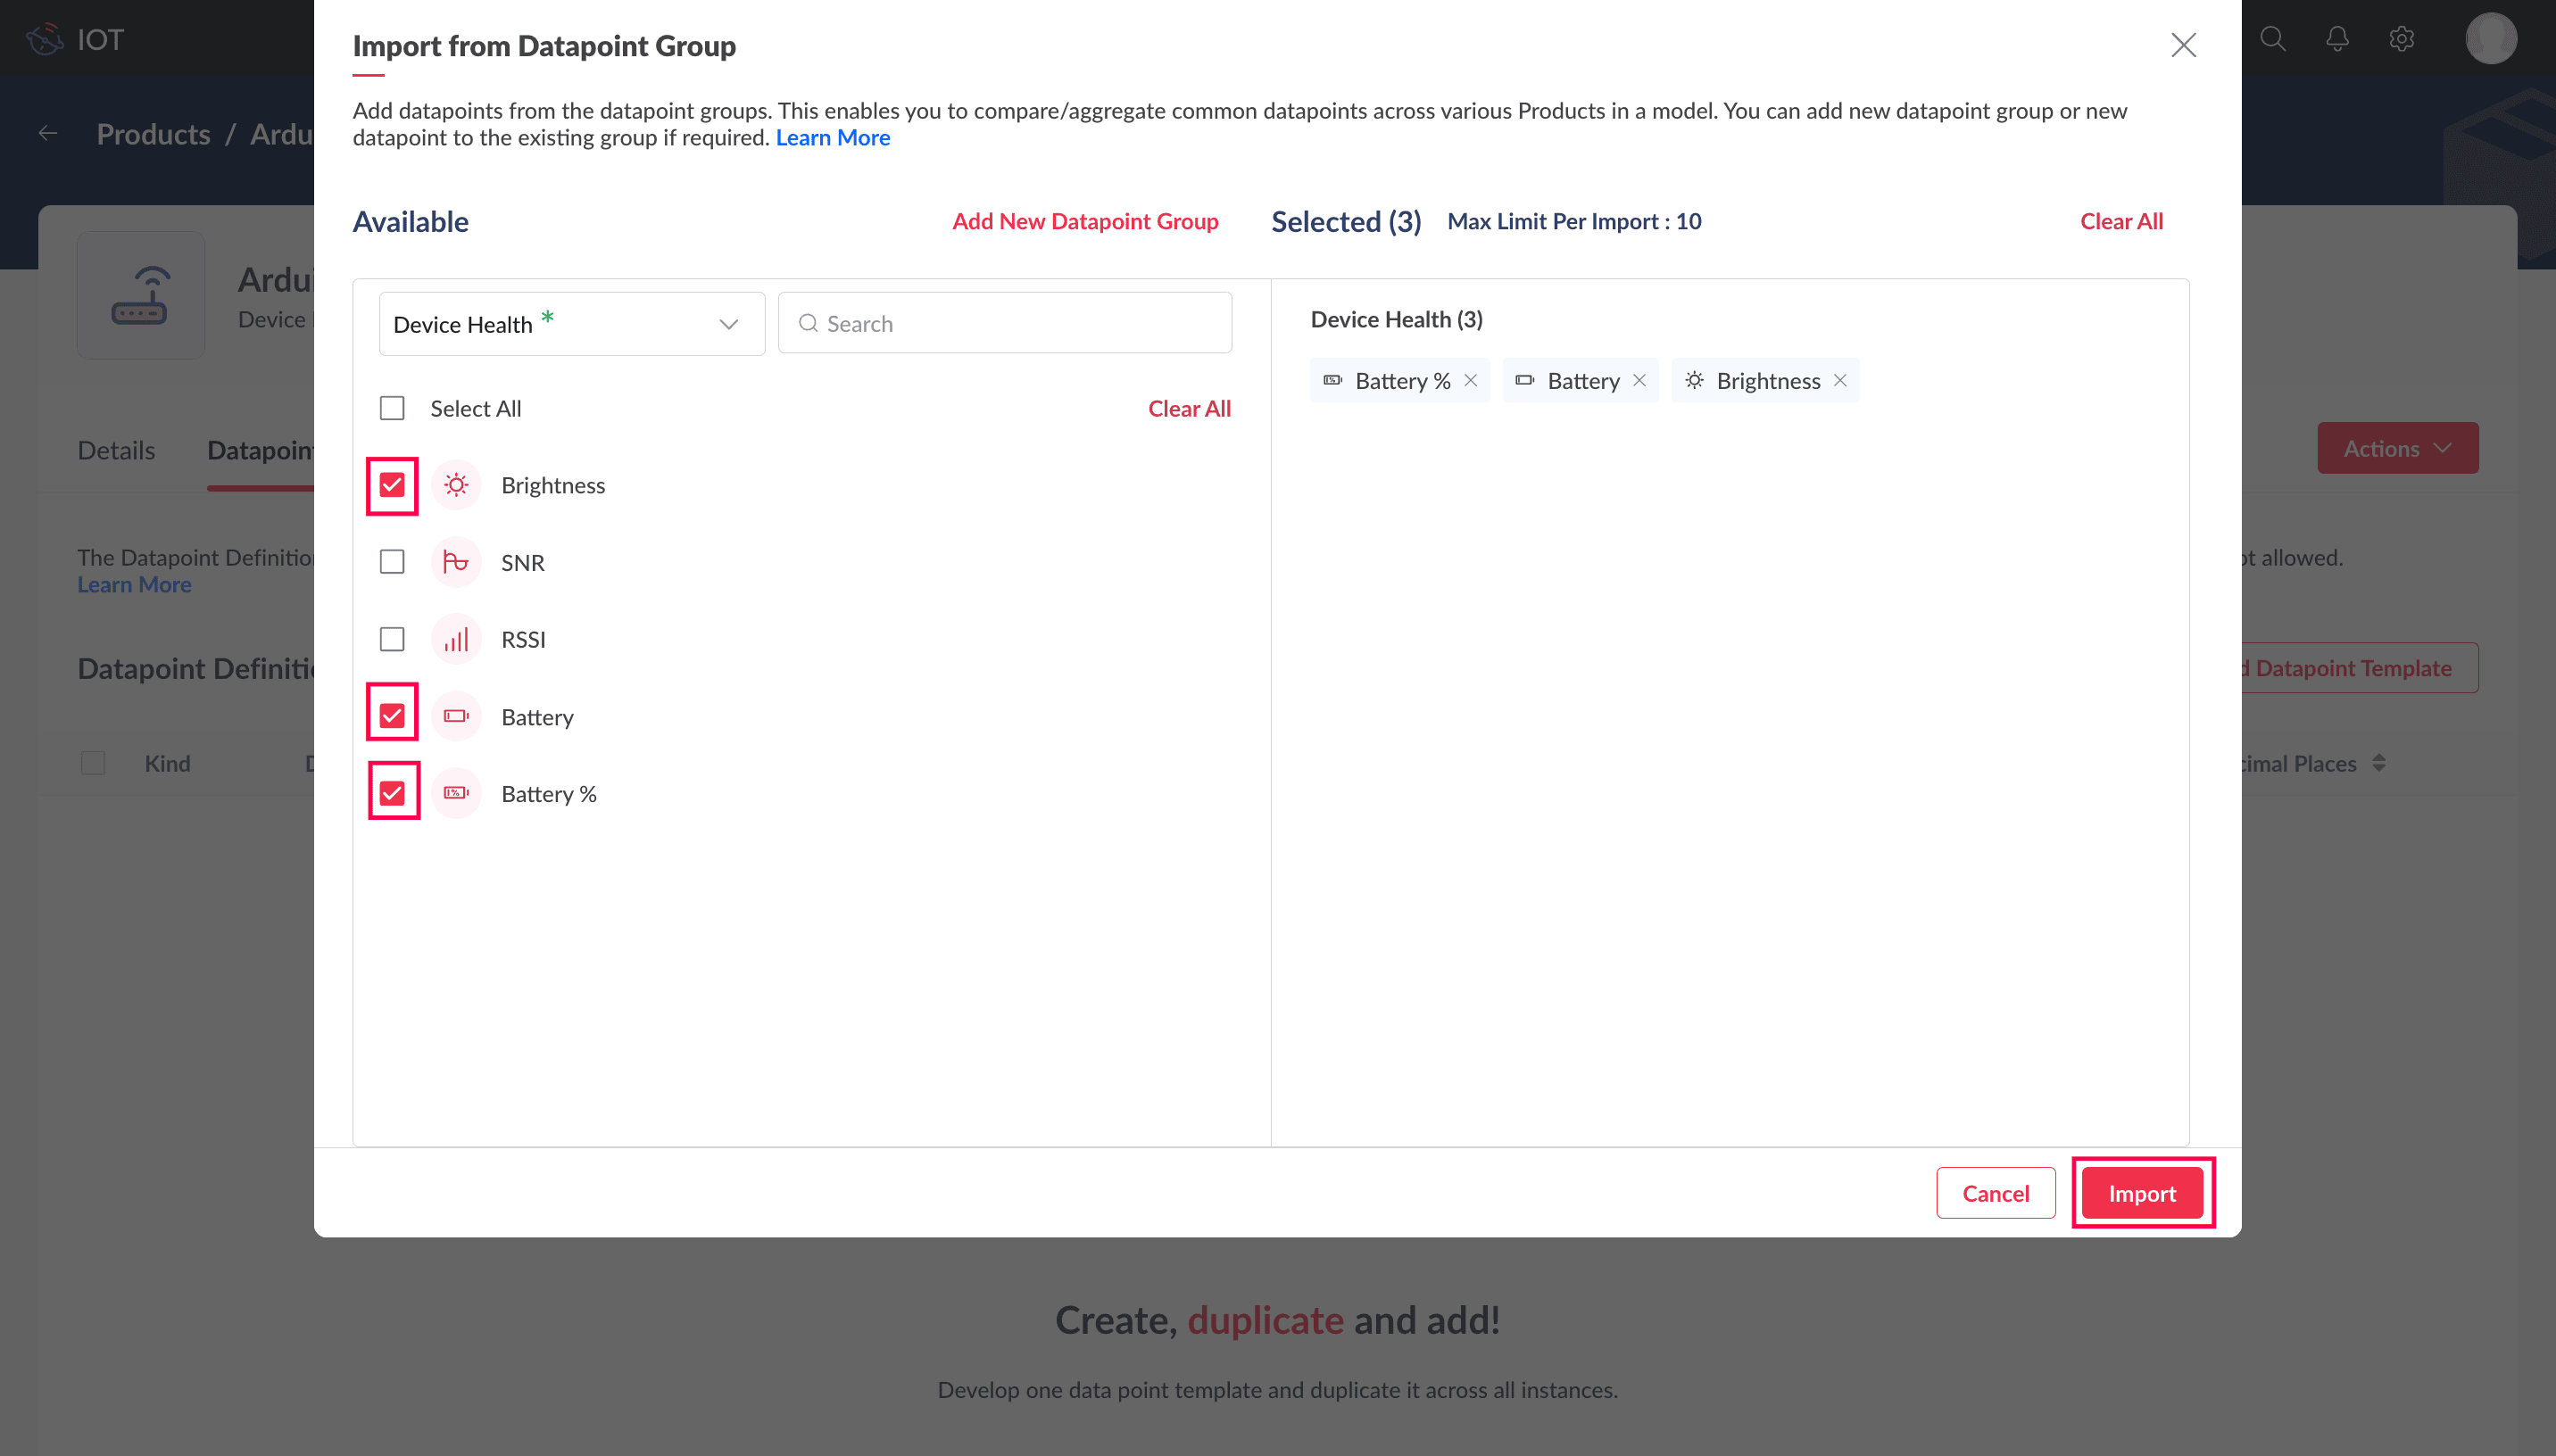This screenshot has height=1456, width=2556.
Task: Click the Import button
Action: click(2141, 1193)
